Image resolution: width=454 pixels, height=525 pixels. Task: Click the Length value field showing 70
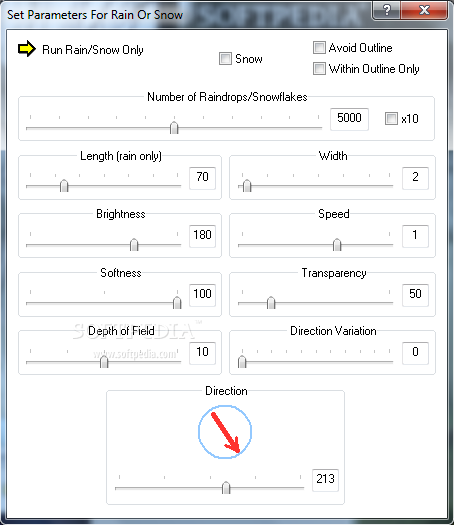pyautogui.click(x=202, y=178)
